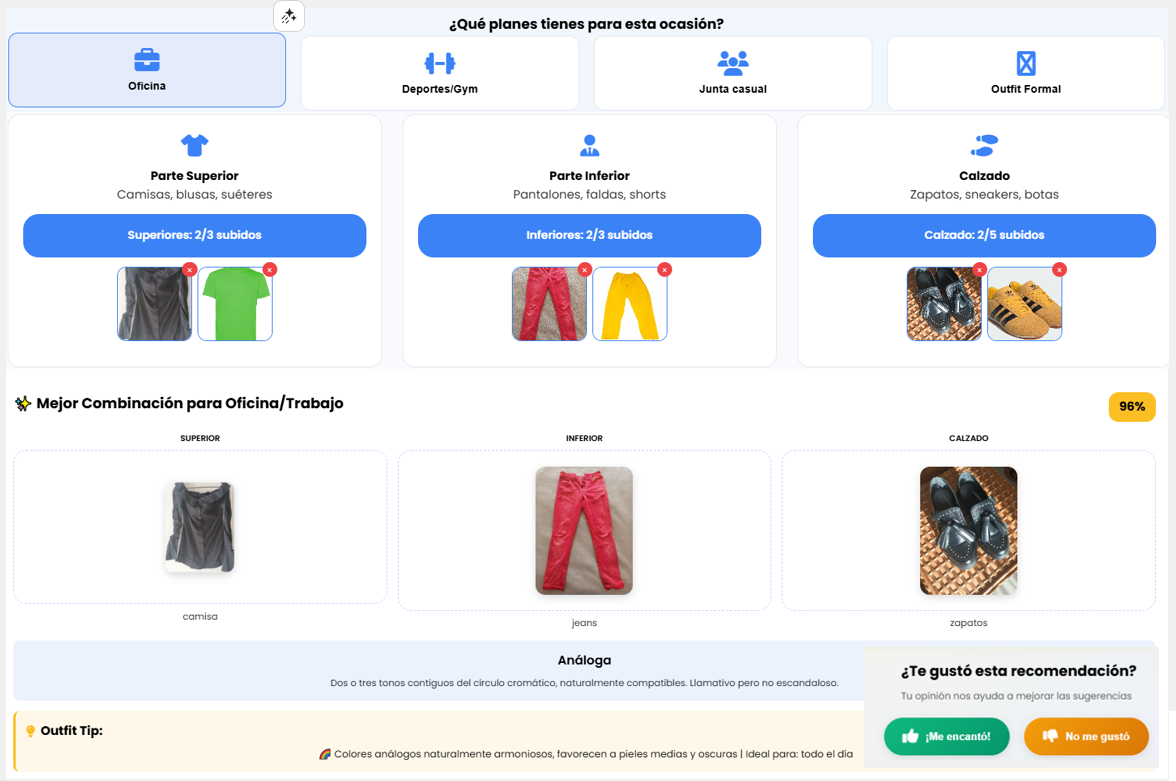1176x781 pixels.
Task: Remove the black loafers upload
Action: (x=980, y=270)
